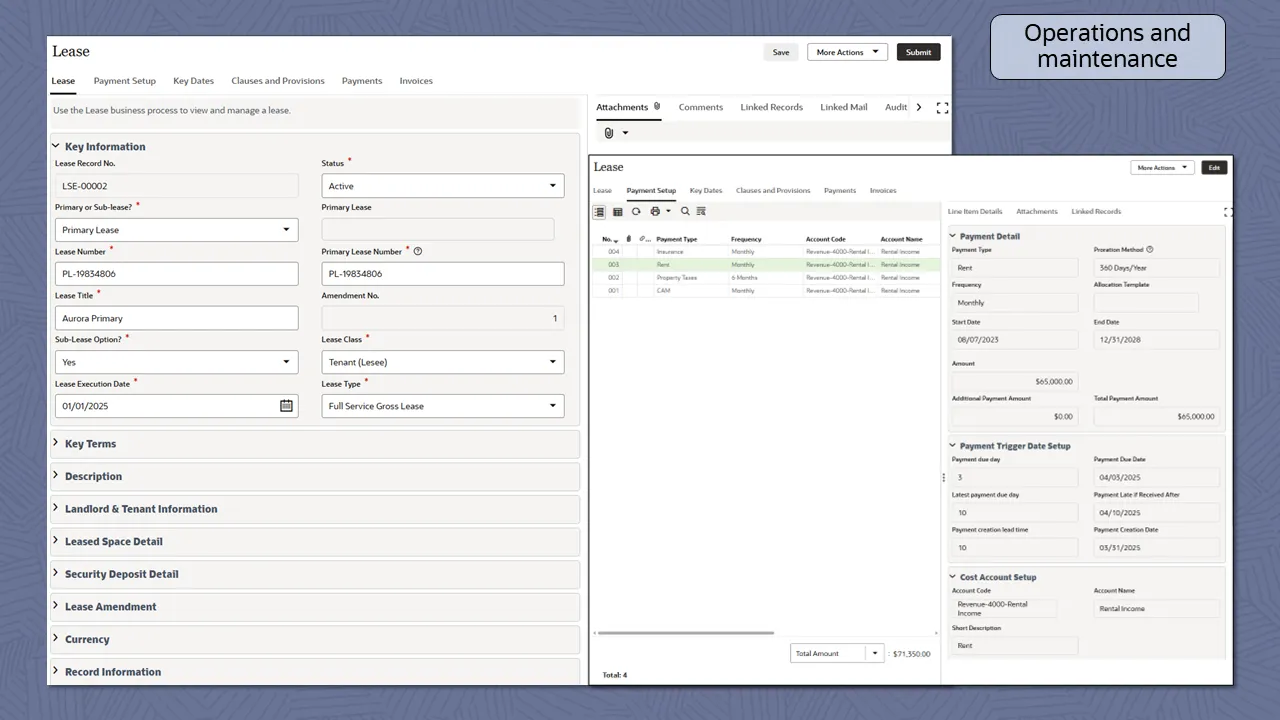Open the Total Amount summary dropdown
This screenshot has height=720, width=1280.
pos(874,652)
